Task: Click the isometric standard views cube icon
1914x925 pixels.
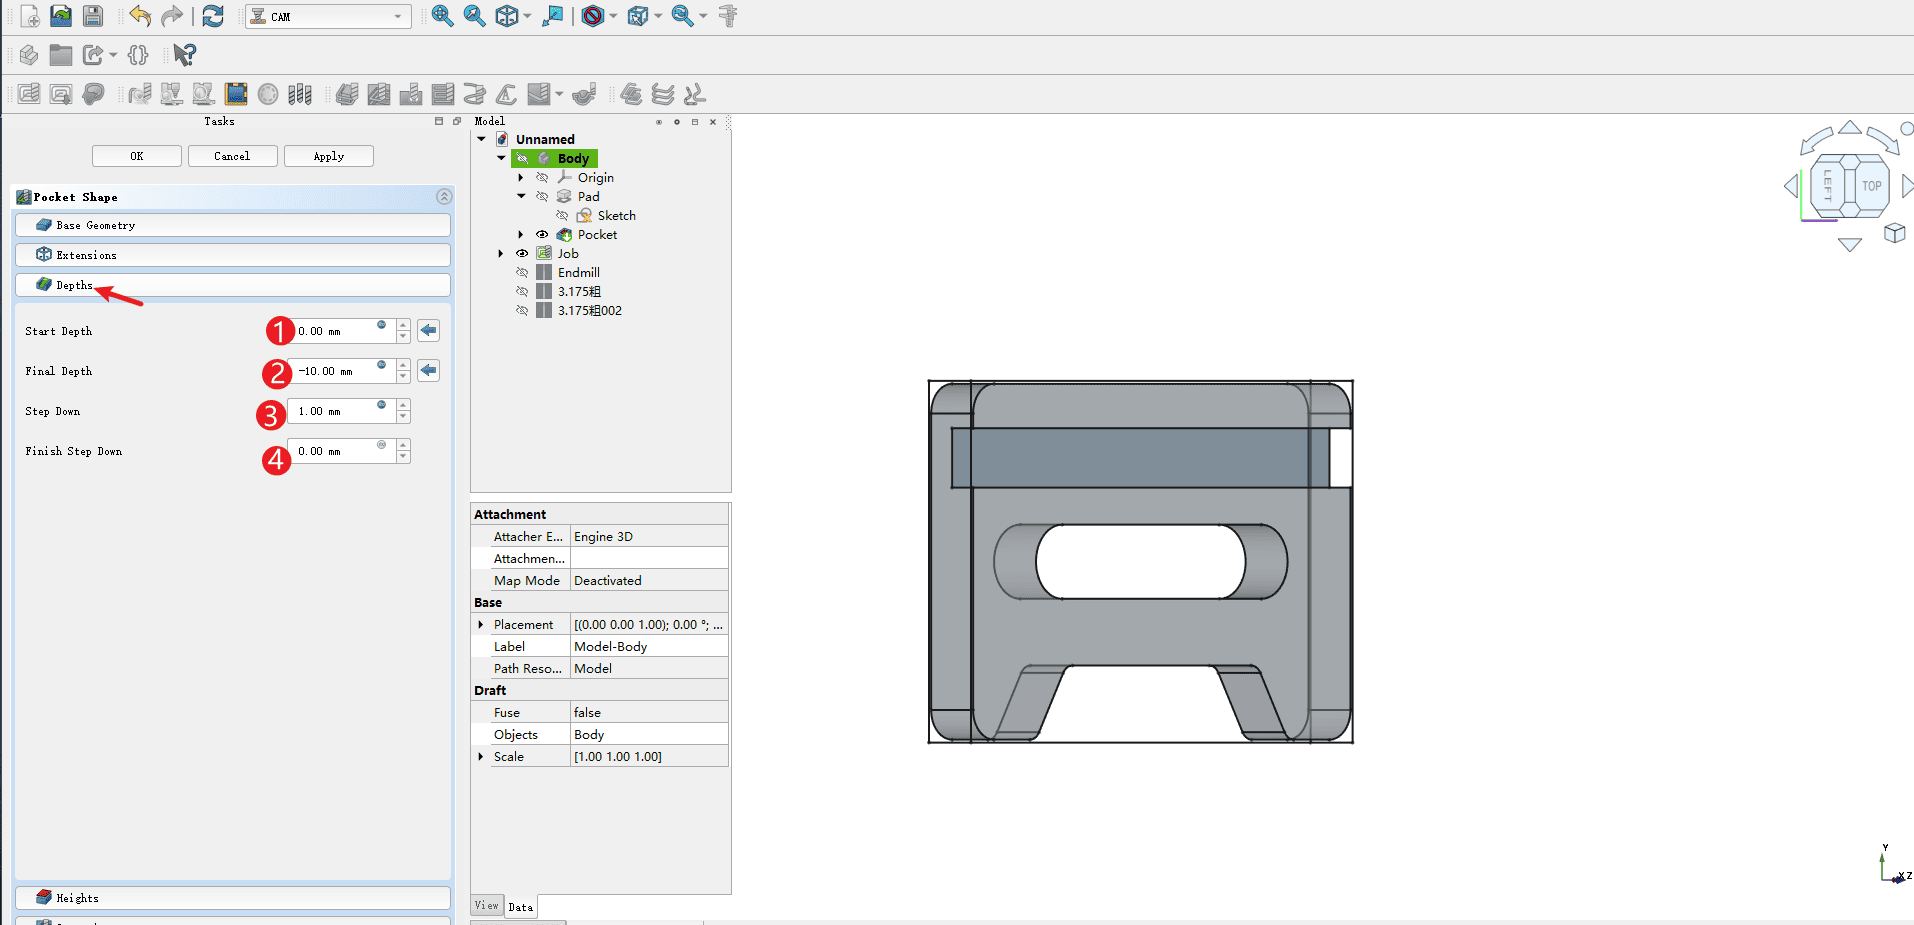Action: click(x=507, y=16)
